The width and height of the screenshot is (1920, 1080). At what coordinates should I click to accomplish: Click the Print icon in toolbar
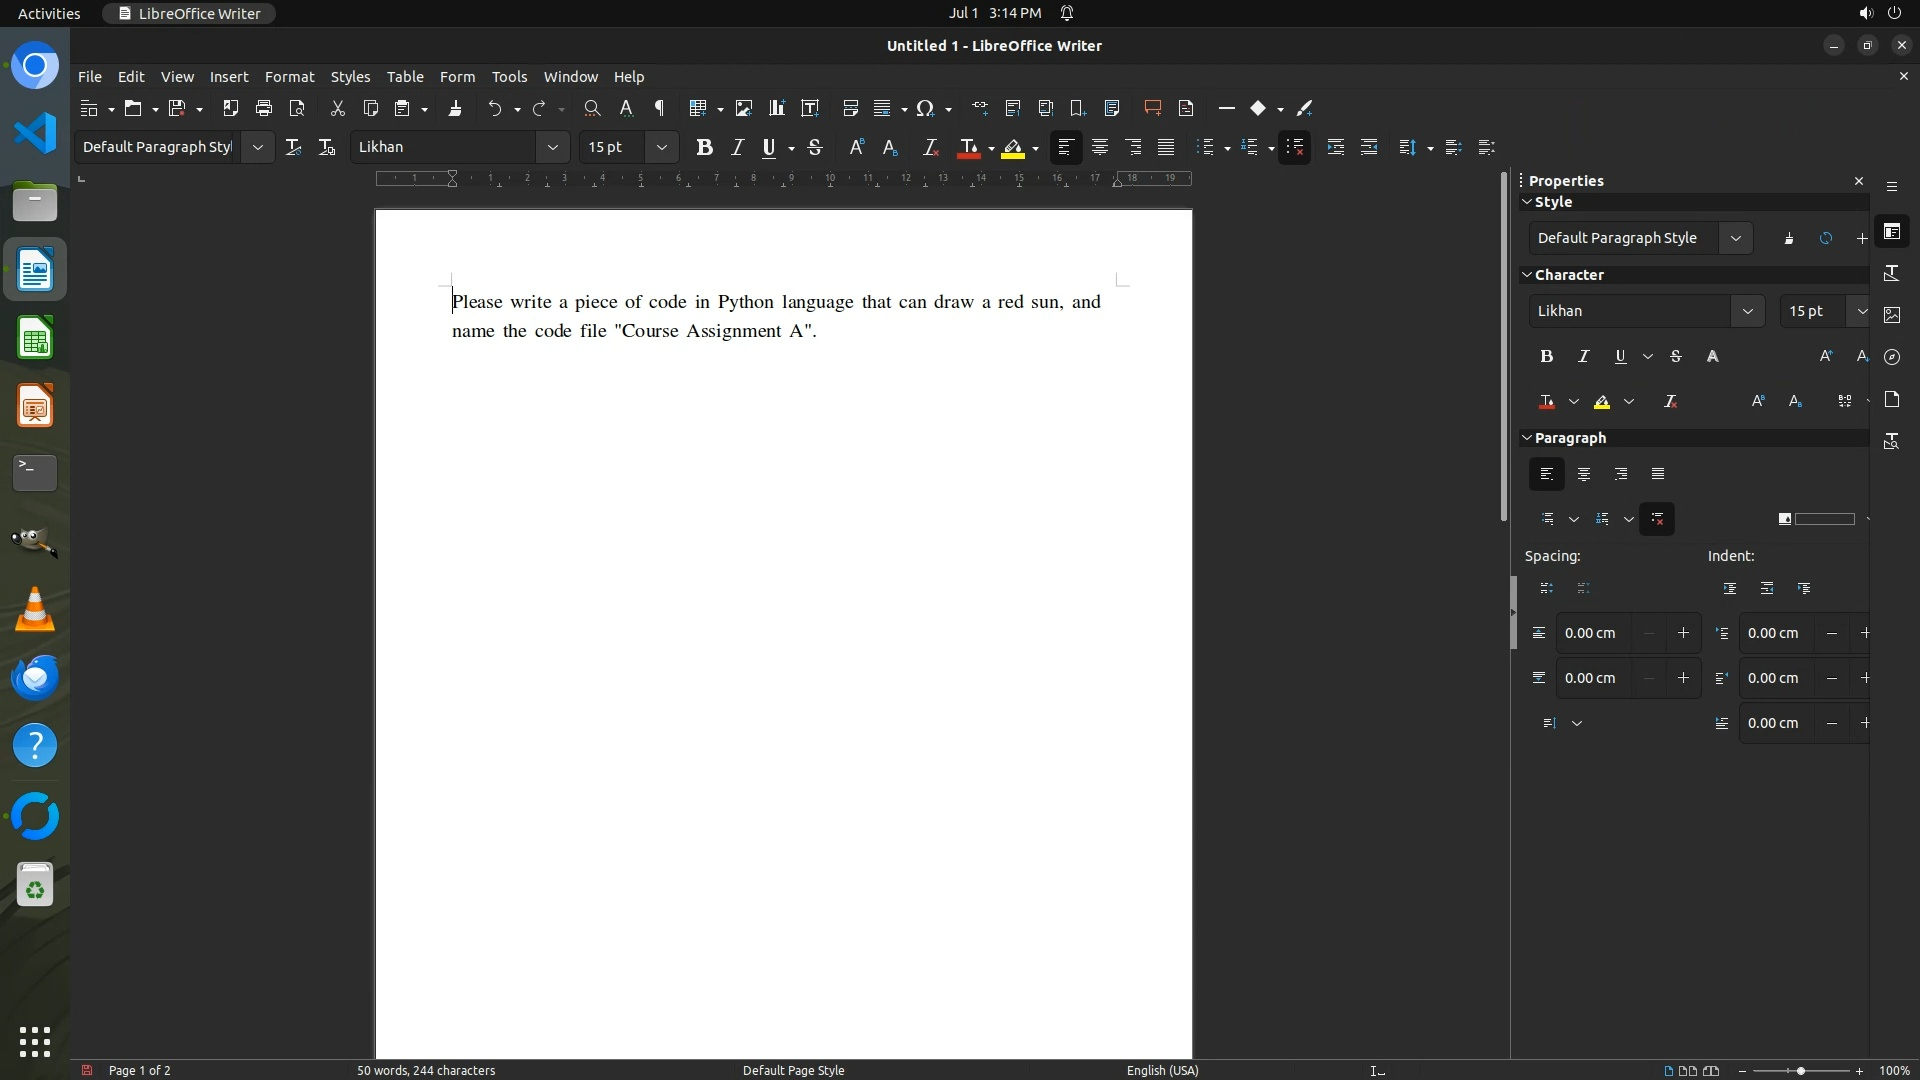[264, 108]
